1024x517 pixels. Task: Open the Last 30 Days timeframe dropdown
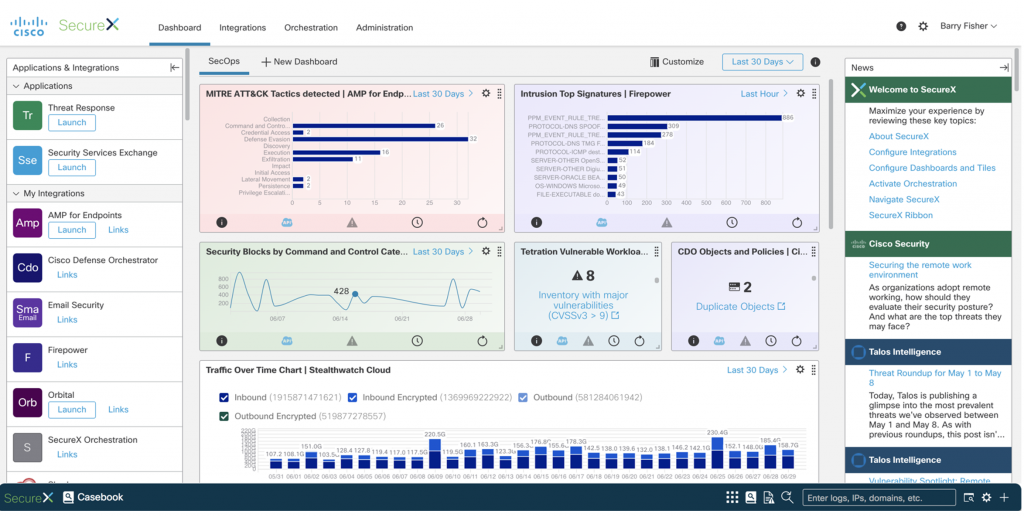click(762, 62)
